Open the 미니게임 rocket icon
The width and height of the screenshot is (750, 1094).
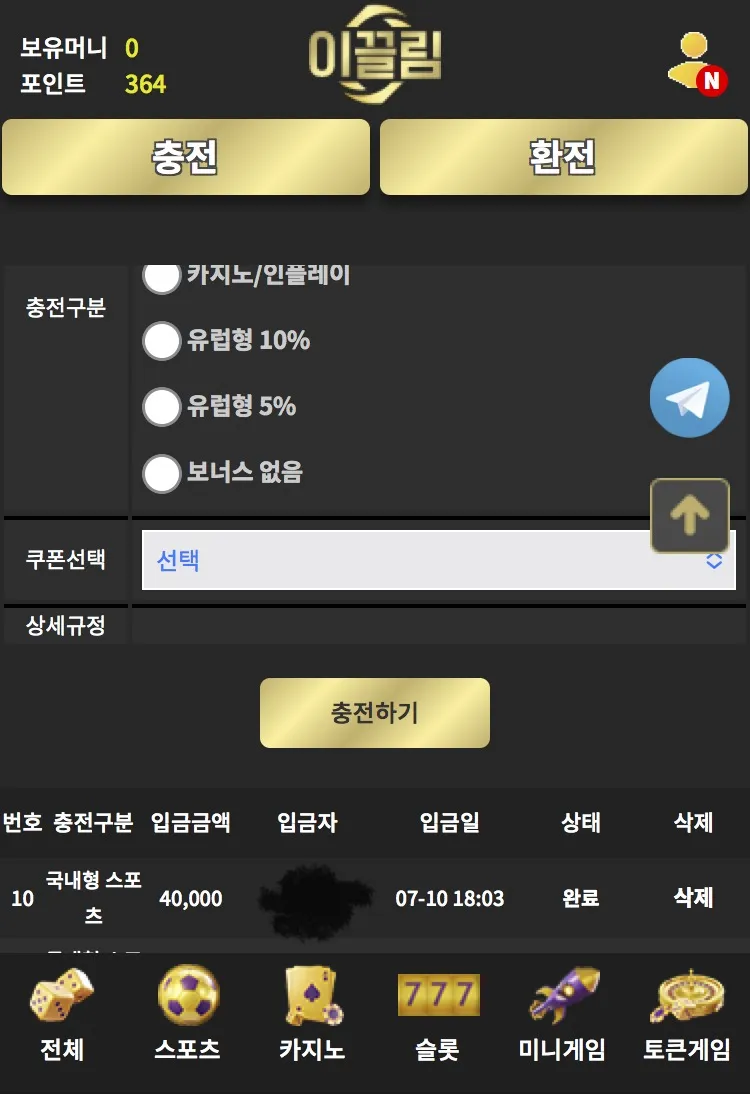[x=563, y=994]
